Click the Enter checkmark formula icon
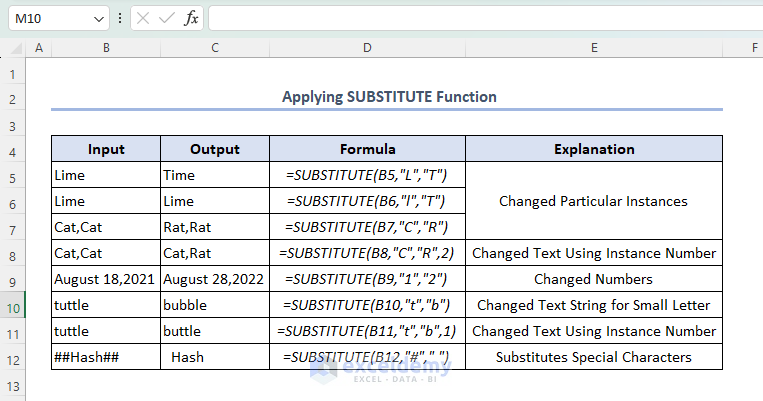Viewport: 763px width, 401px height. coord(167,19)
